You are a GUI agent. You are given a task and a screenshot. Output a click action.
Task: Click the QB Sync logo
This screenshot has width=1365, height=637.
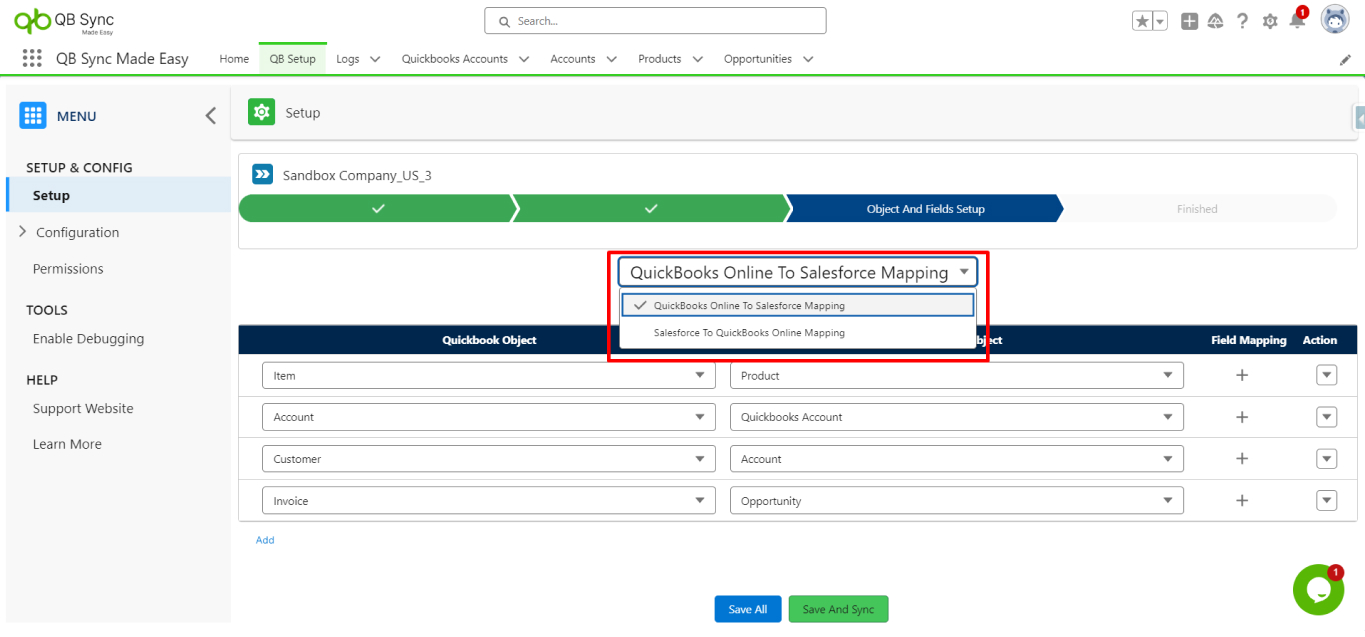[x=66, y=20]
